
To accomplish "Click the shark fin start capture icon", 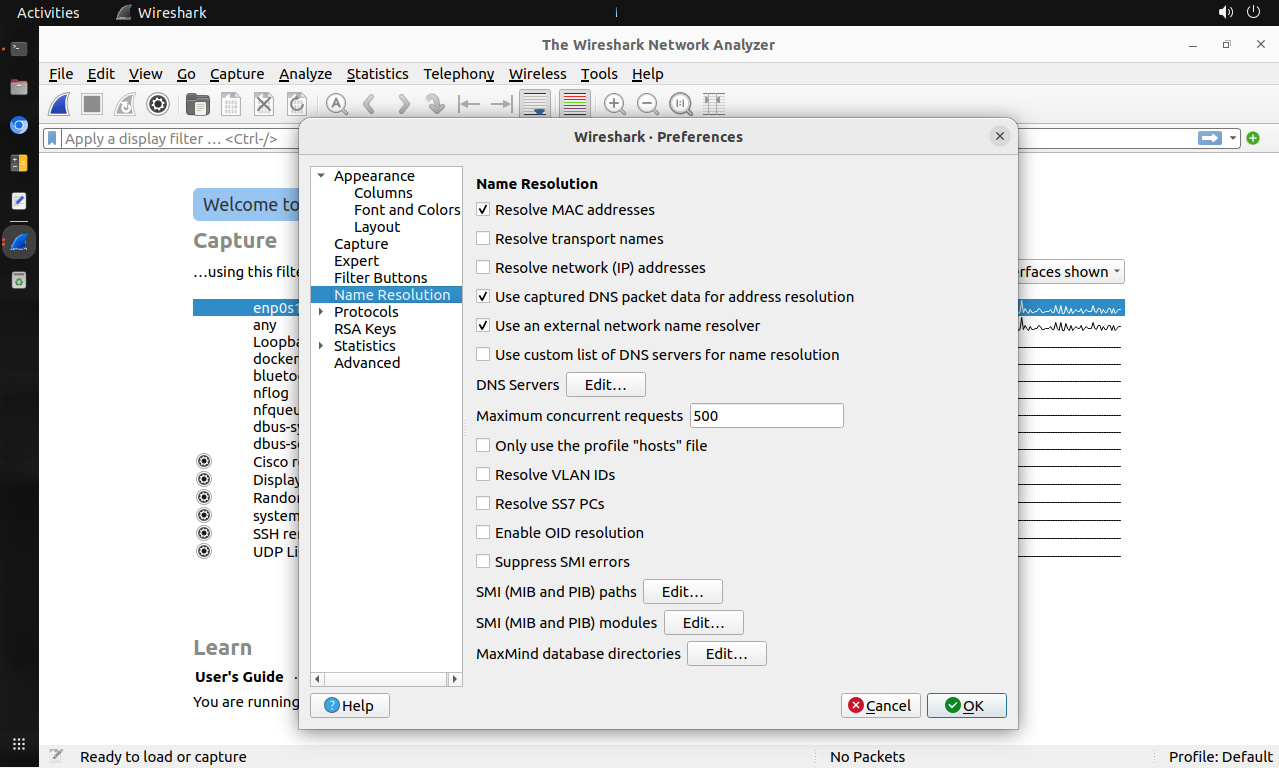I will pos(60,104).
